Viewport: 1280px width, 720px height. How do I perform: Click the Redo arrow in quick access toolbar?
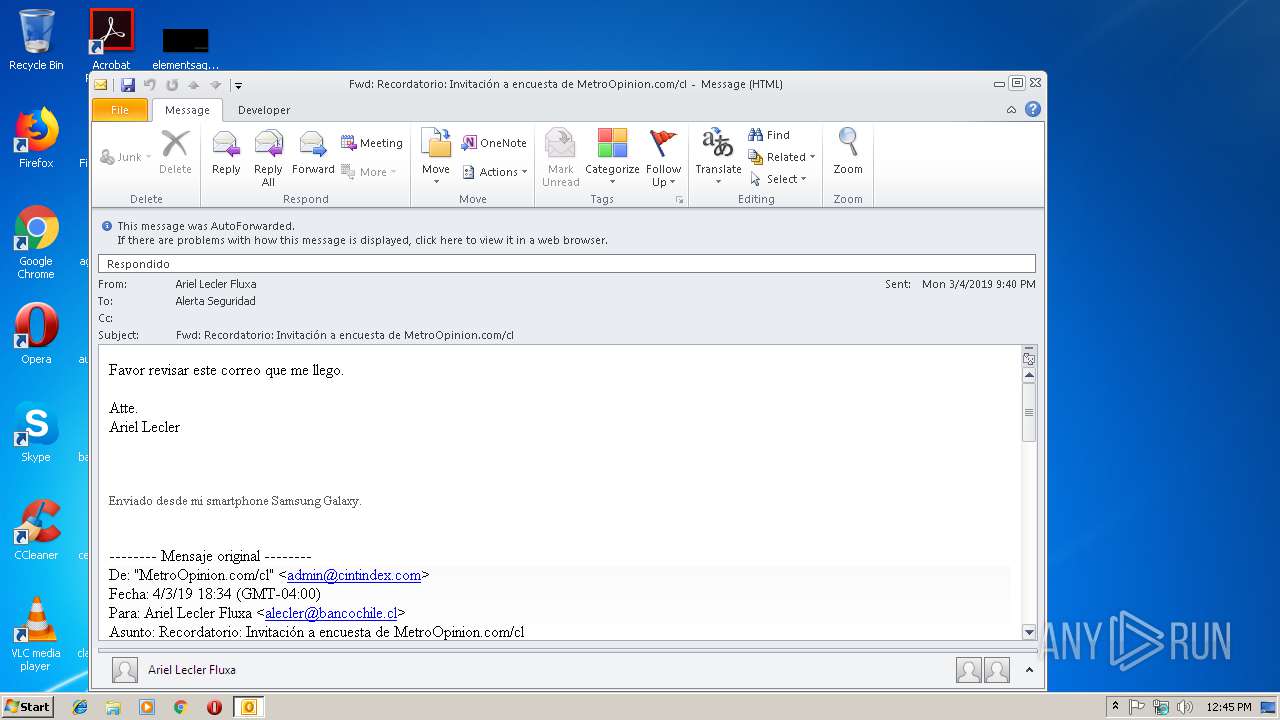point(172,85)
